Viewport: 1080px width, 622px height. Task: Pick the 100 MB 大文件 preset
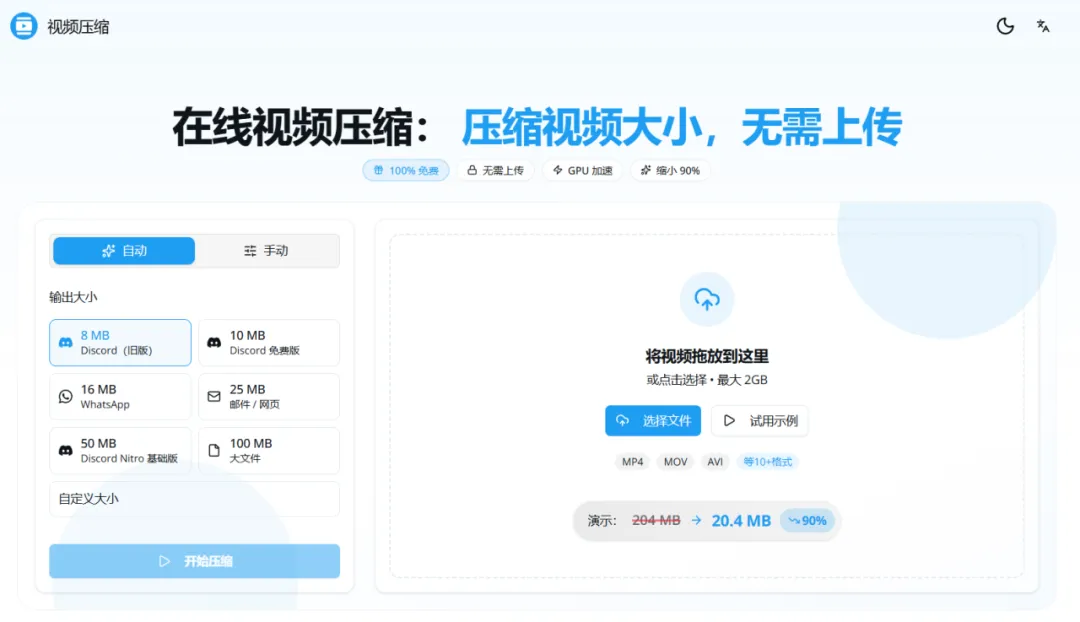click(269, 450)
